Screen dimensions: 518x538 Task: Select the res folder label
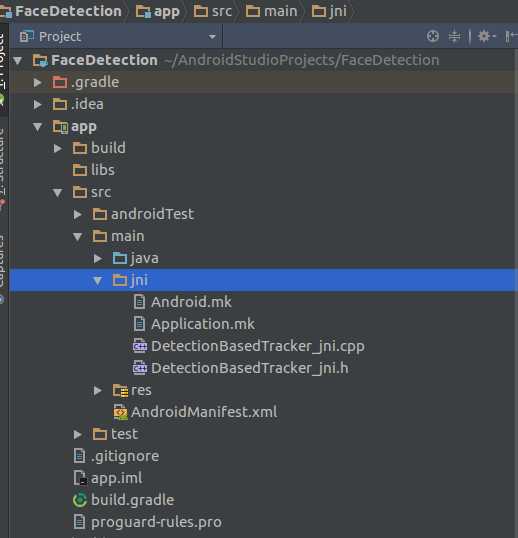141,390
